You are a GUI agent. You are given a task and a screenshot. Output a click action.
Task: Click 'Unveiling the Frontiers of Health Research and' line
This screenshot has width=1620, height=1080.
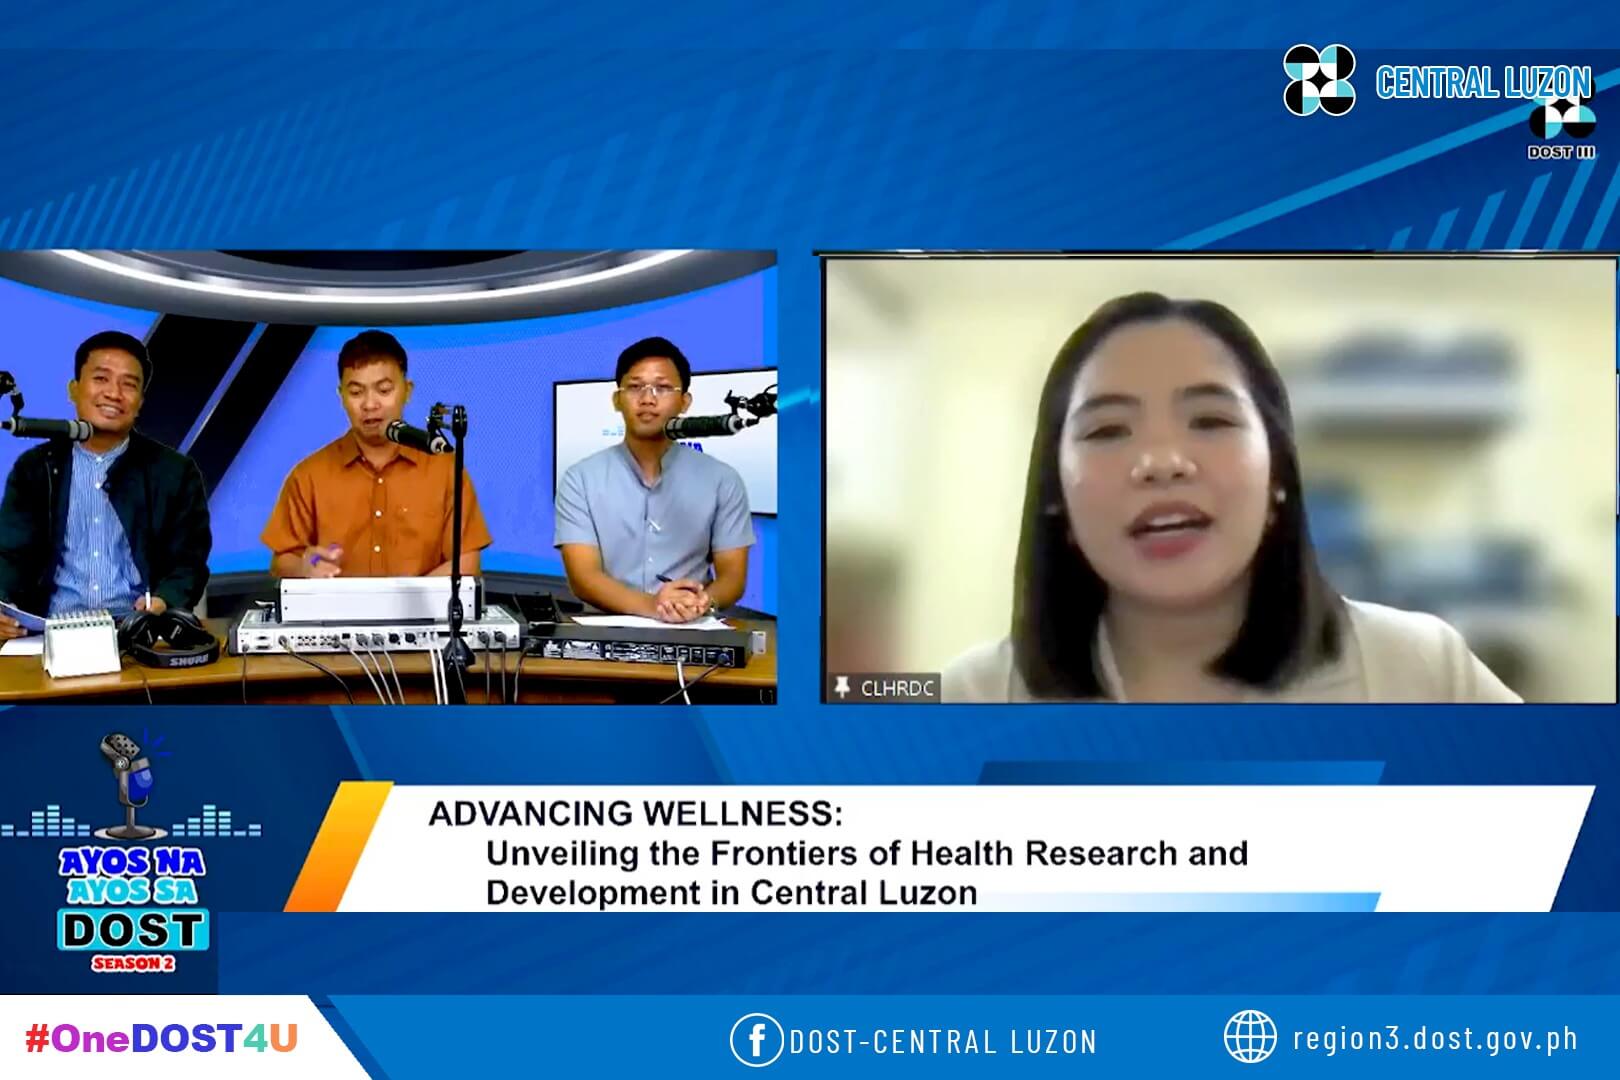point(867,853)
